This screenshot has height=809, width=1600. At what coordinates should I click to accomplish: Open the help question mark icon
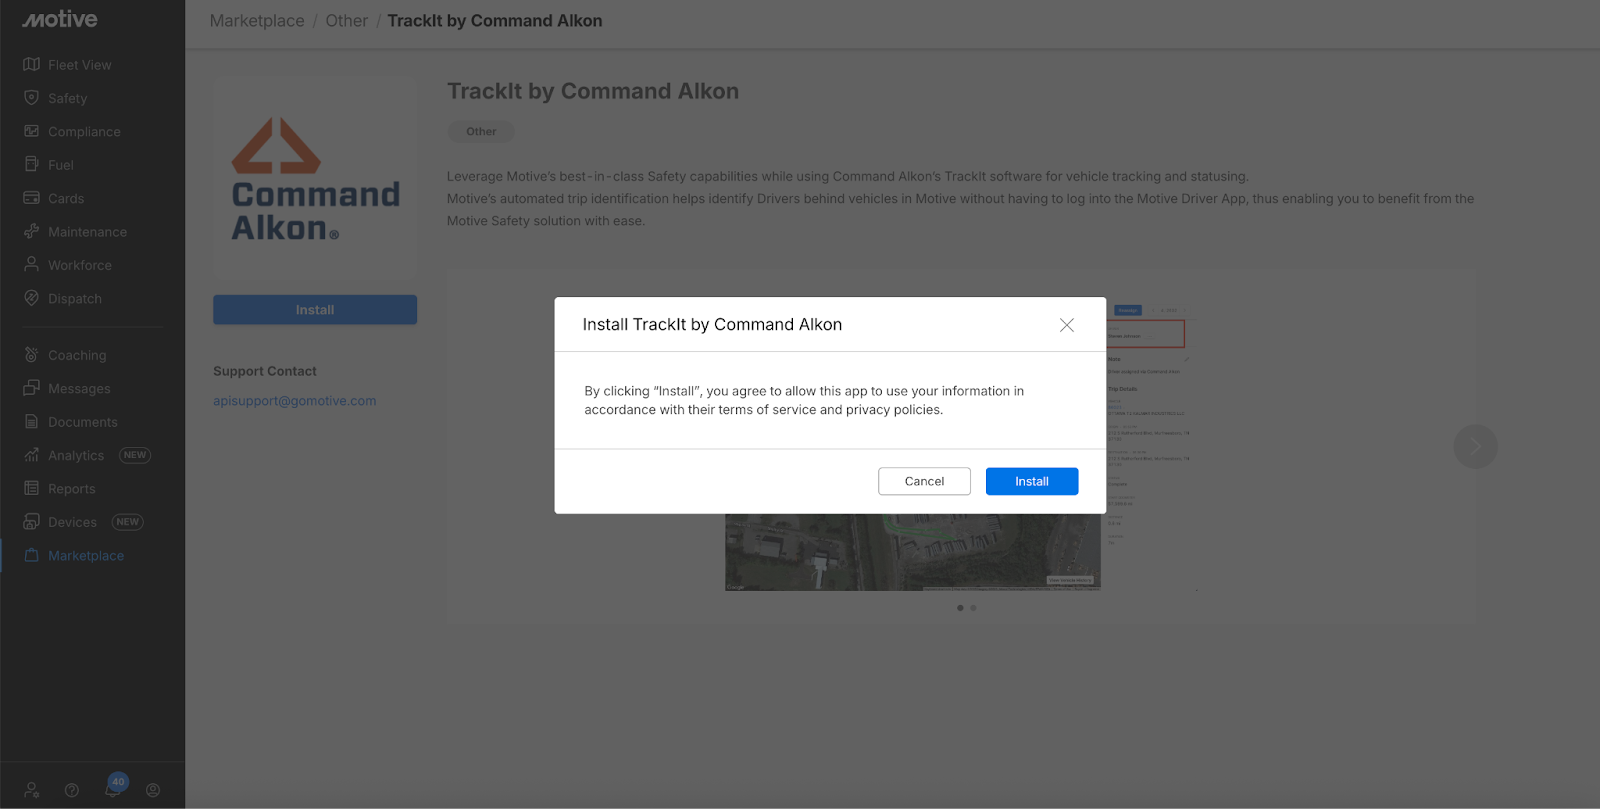(72, 790)
